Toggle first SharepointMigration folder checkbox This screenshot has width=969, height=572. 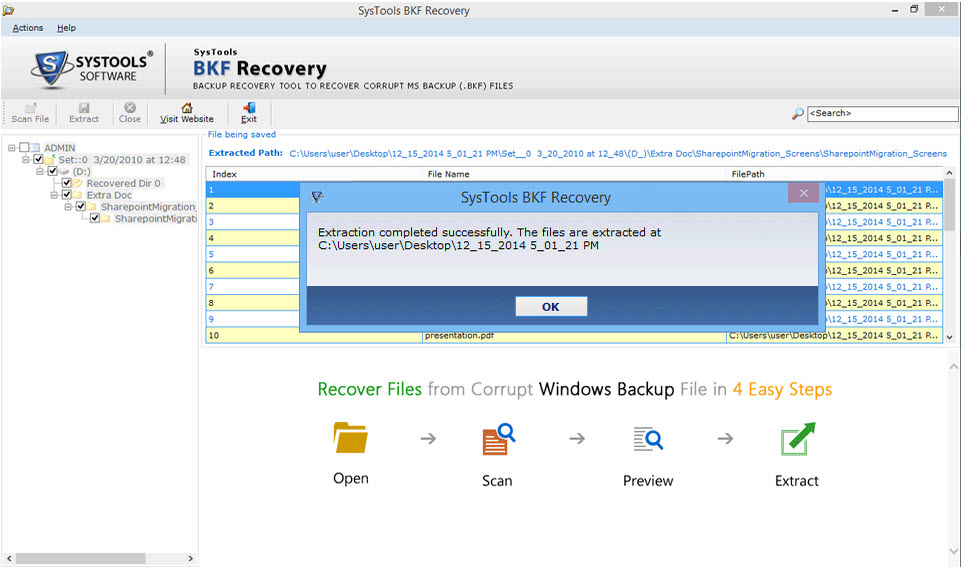[81, 206]
